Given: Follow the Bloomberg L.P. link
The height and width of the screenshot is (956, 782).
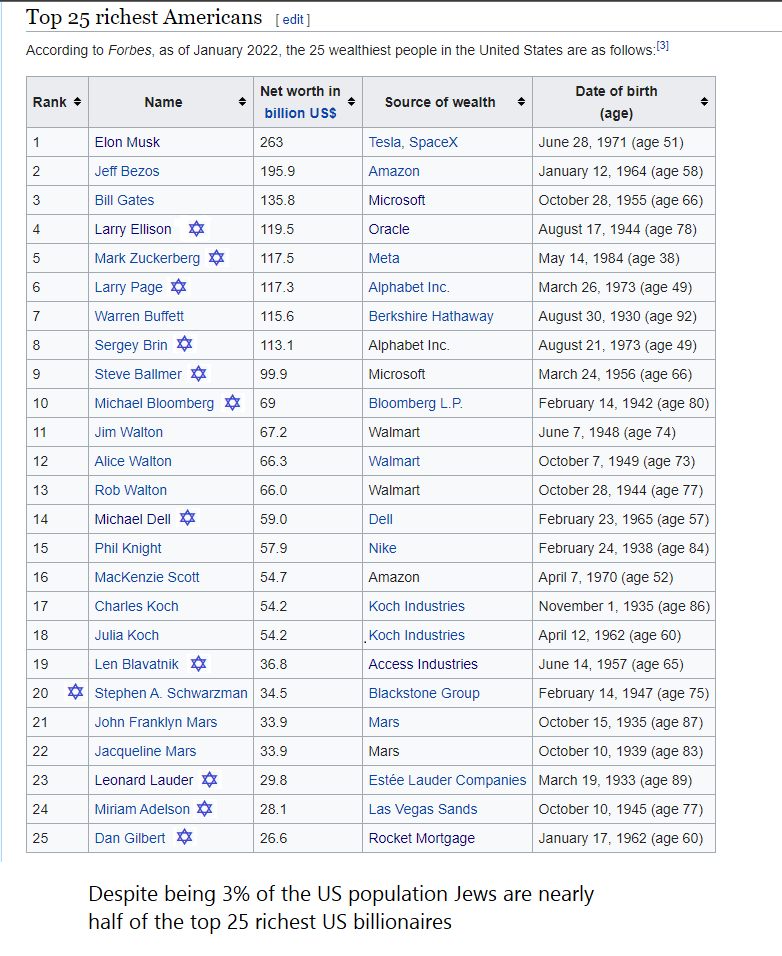Looking at the screenshot, I should pos(416,403).
